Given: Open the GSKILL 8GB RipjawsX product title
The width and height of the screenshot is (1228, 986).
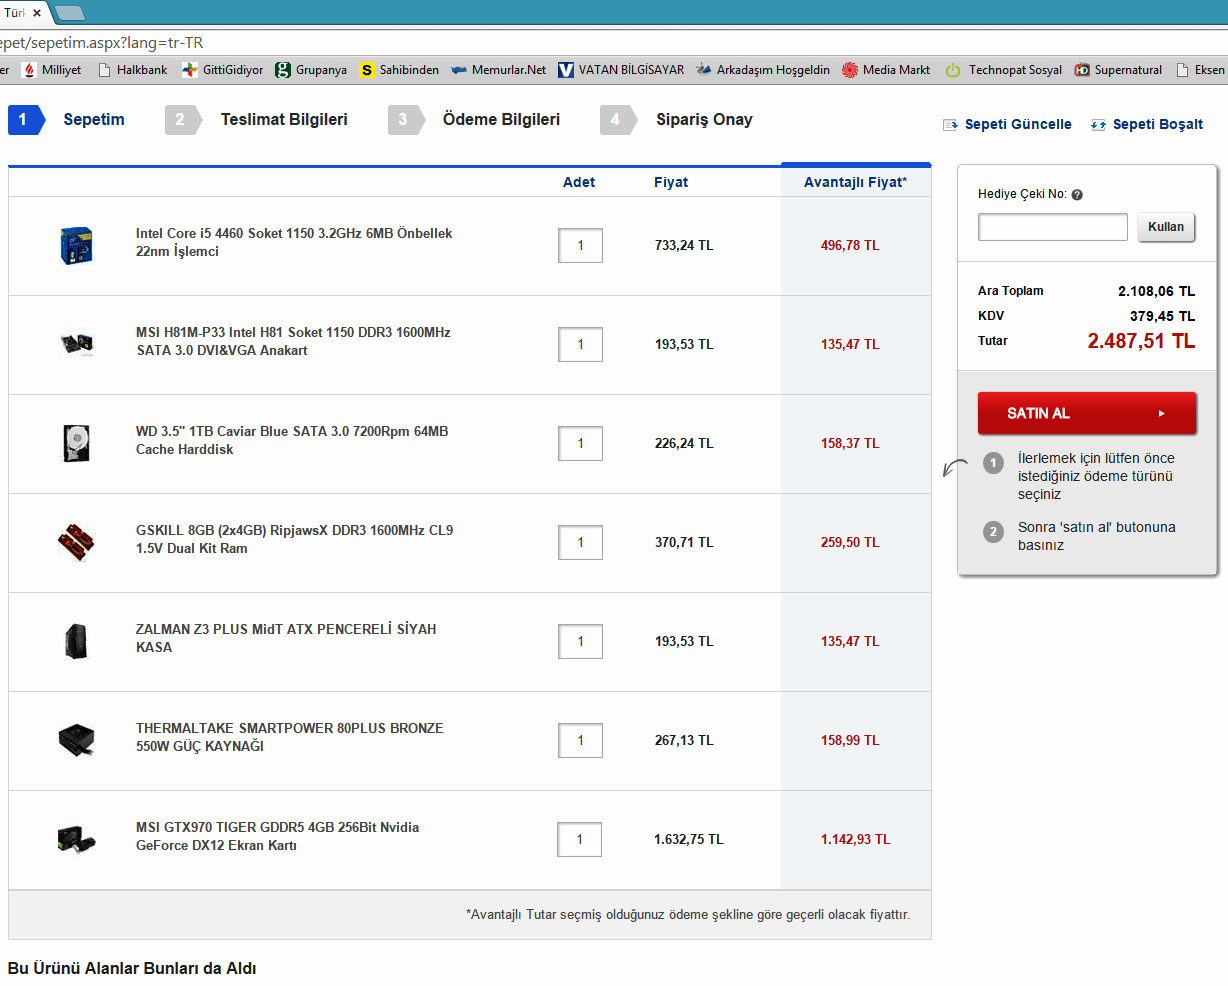Looking at the screenshot, I should click(294, 539).
